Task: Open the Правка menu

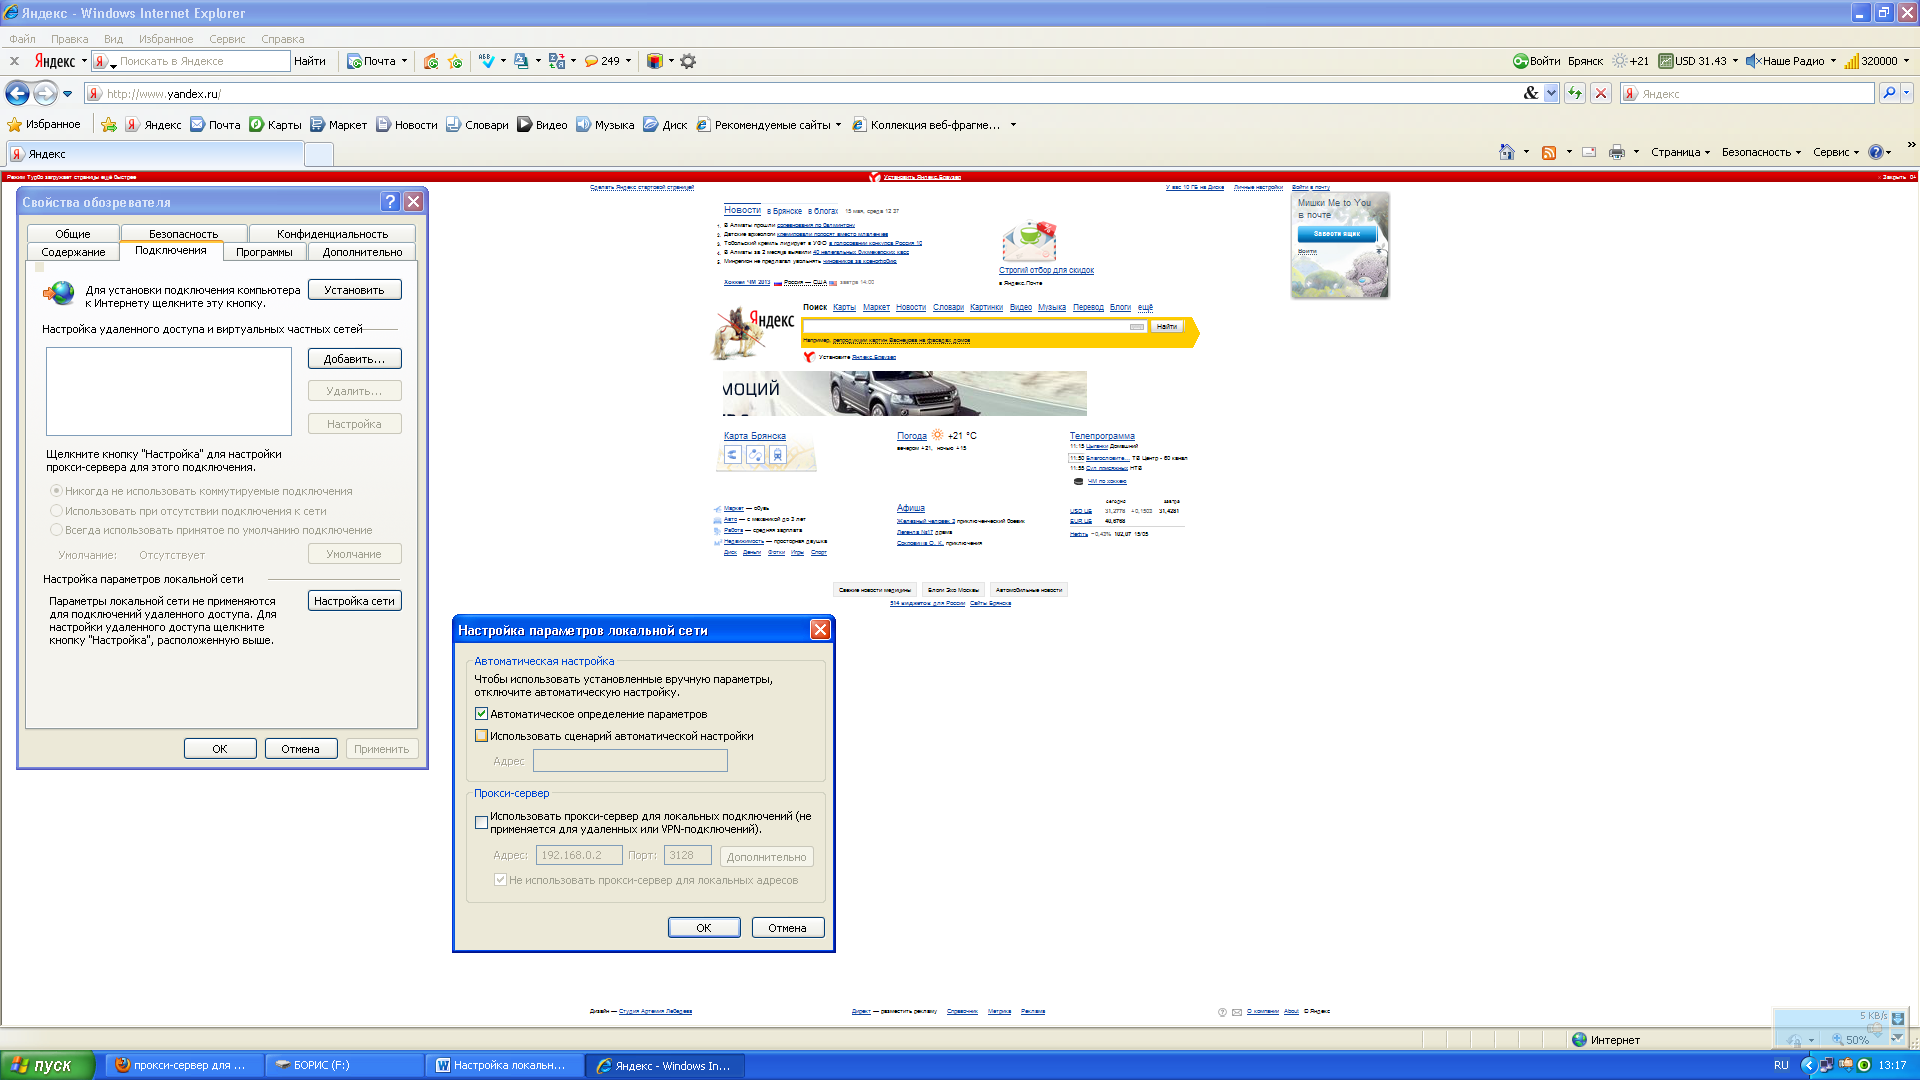Action: tap(70, 39)
